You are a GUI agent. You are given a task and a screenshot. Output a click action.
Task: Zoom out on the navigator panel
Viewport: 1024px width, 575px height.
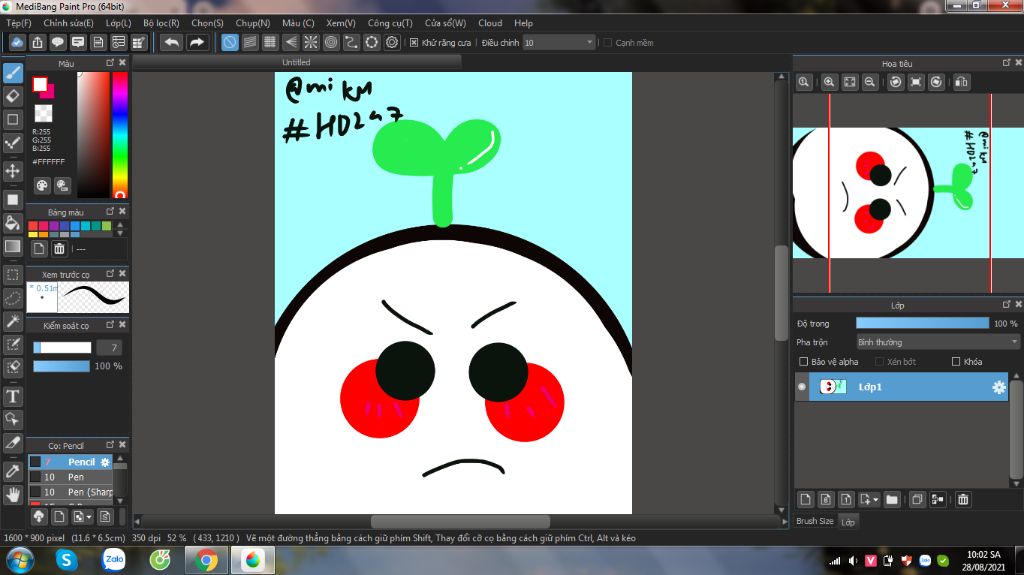coord(870,82)
